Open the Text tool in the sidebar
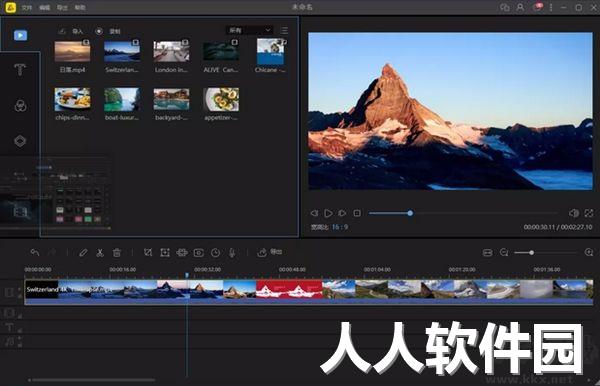Image resolution: width=600 pixels, height=386 pixels. coord(20,70)
